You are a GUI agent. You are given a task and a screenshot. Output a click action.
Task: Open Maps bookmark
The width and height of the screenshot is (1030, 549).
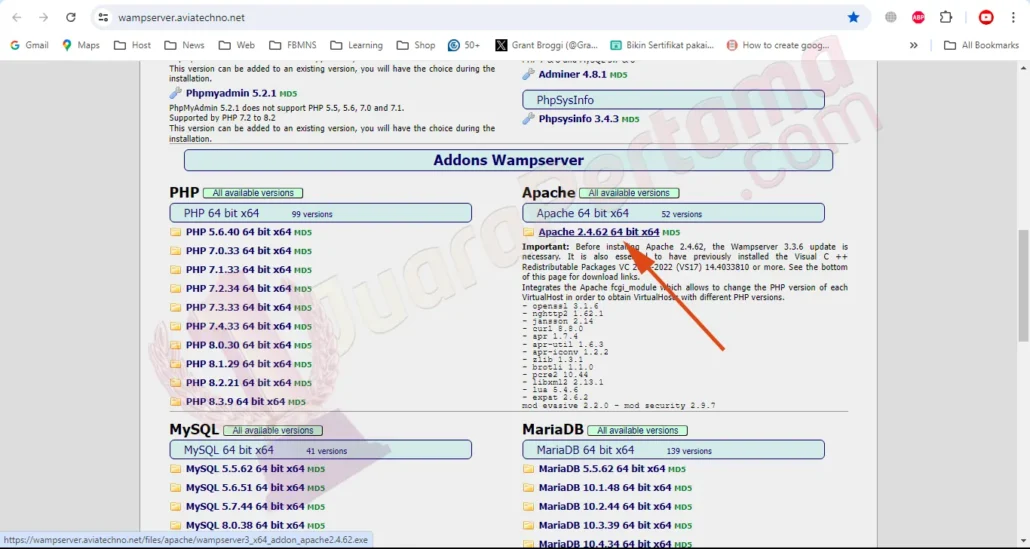click(x=81, y=45)
